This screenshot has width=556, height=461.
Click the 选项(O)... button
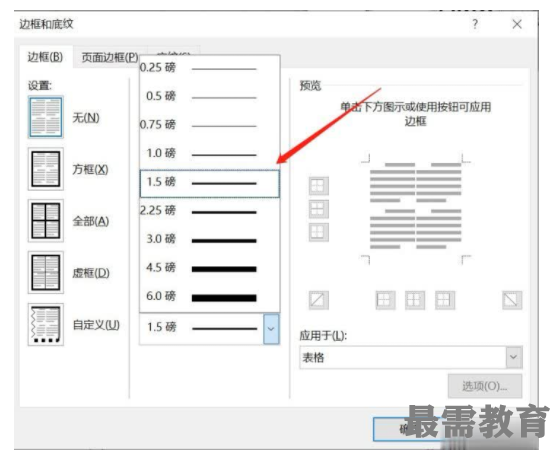pos(485,386)
